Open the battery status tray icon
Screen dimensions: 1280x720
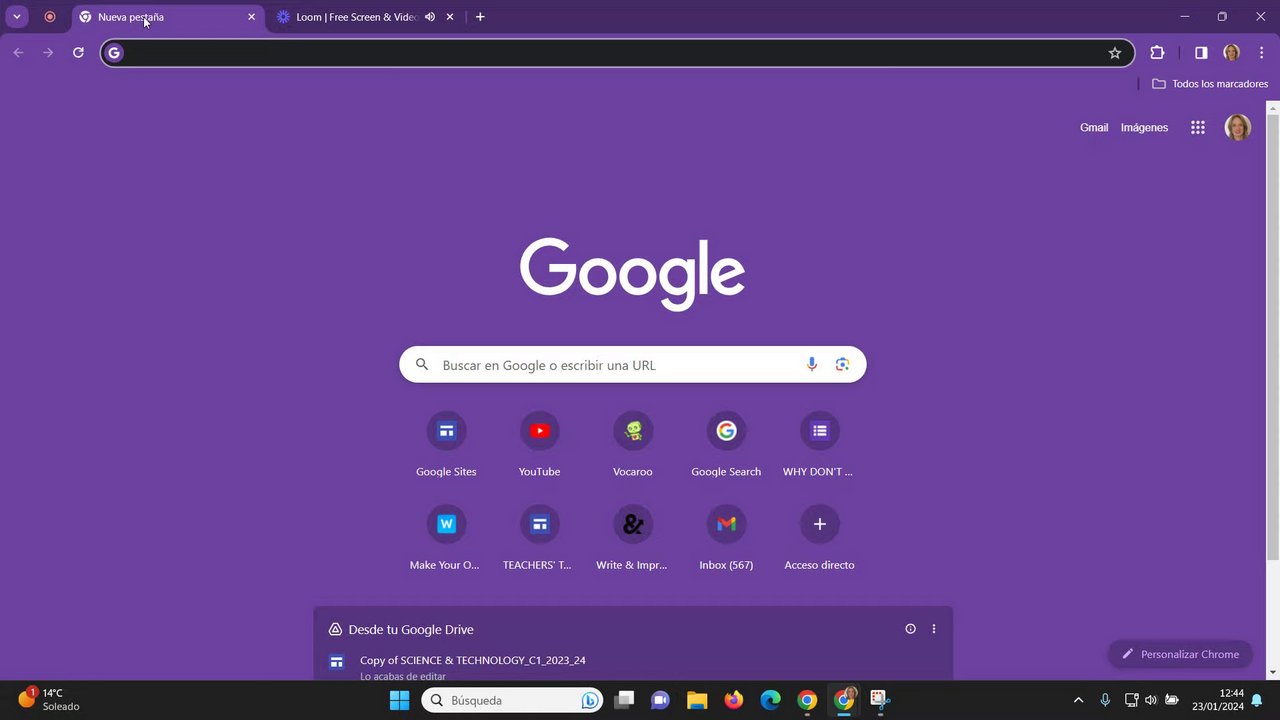(x=1172, y=700)
